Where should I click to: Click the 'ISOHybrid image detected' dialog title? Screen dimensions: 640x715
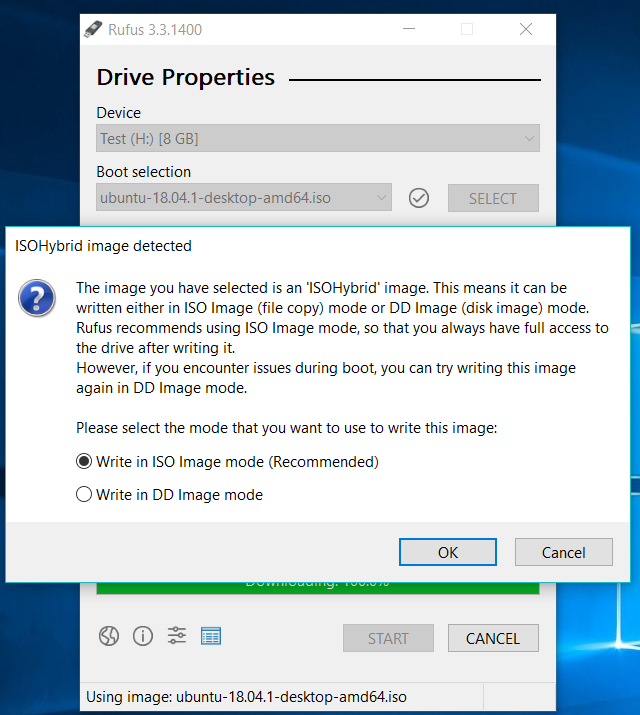click(x=103, y=246)
